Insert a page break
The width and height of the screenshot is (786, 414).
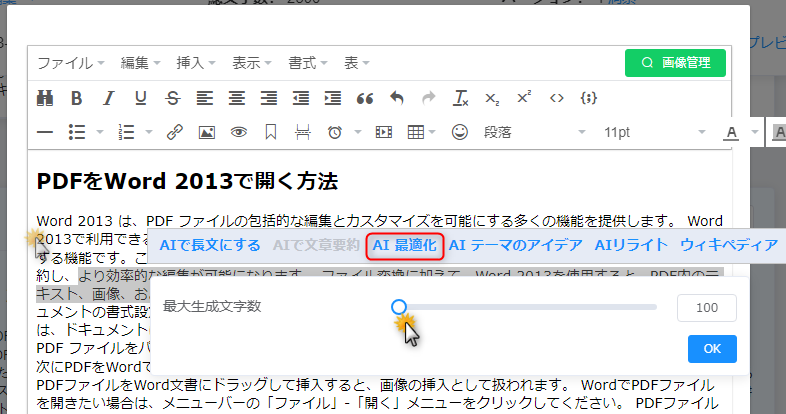(303, 132)
